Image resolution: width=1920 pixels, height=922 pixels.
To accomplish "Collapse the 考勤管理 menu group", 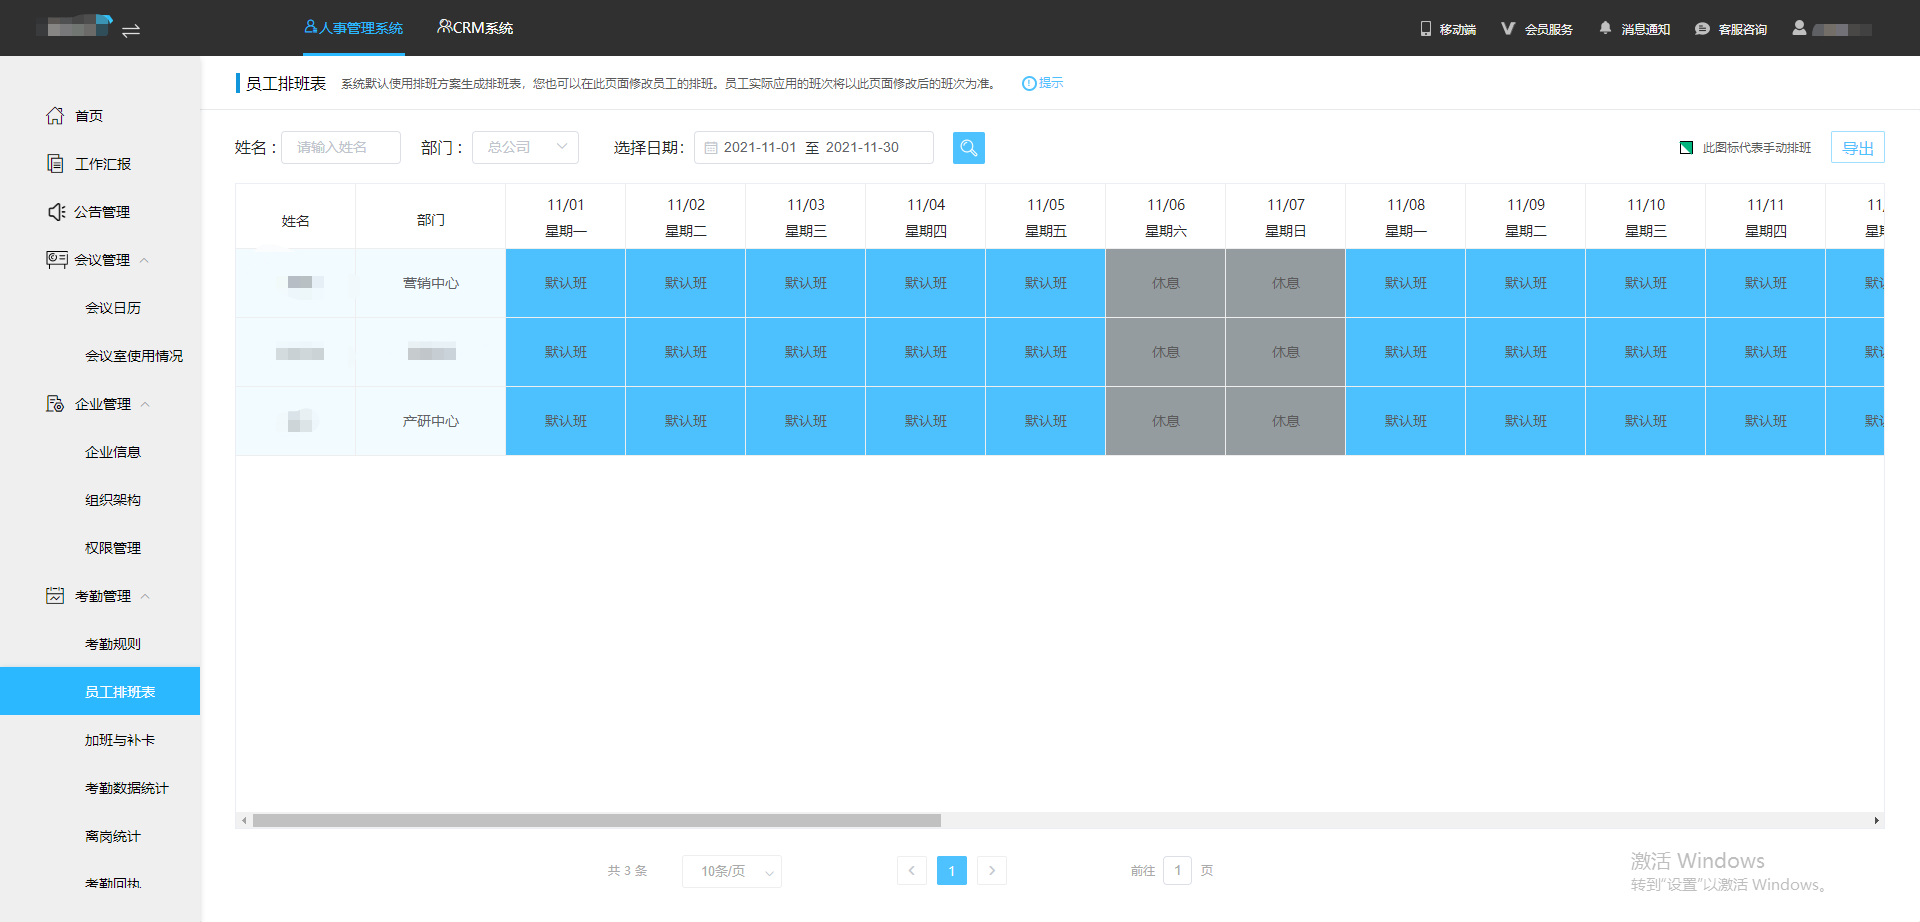I will click(x=145, y=596).
